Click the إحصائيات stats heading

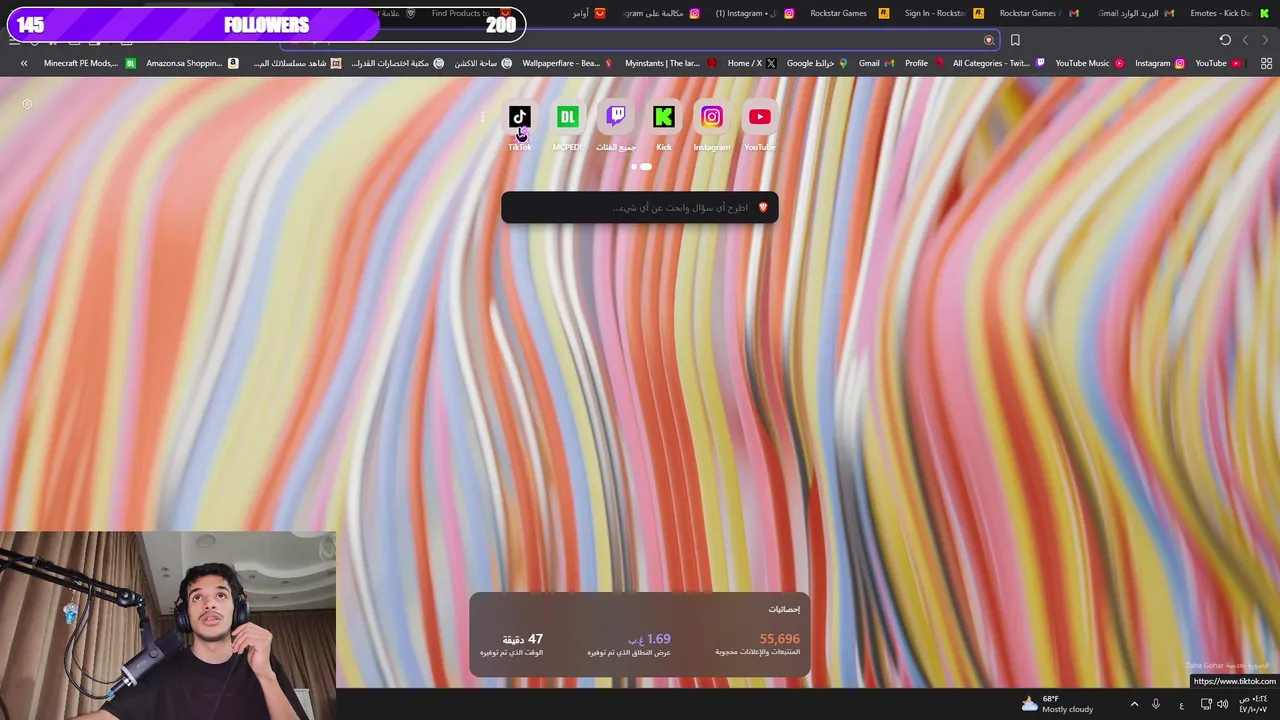784,609
